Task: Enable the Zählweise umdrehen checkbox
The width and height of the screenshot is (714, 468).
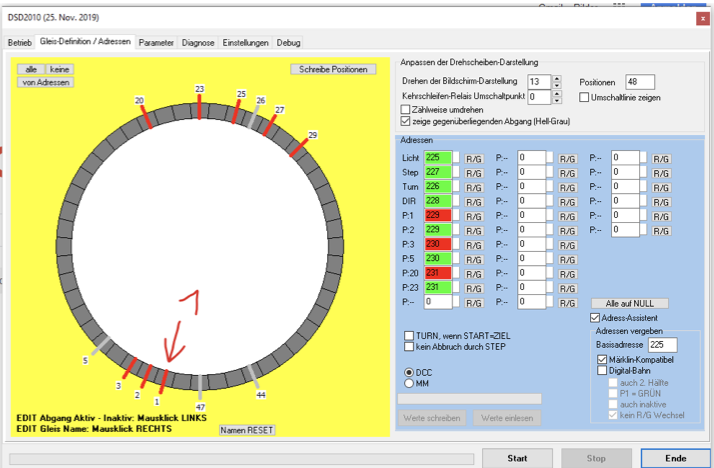Action: pos(405,108)
